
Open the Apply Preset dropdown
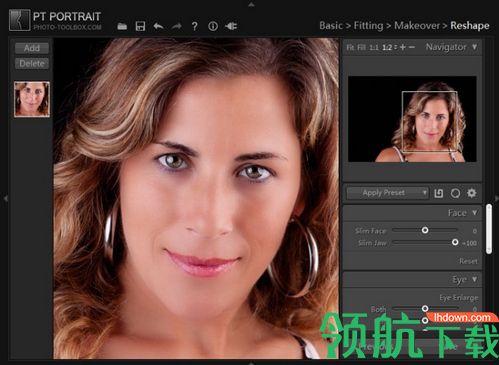click(x=387, y=193)
